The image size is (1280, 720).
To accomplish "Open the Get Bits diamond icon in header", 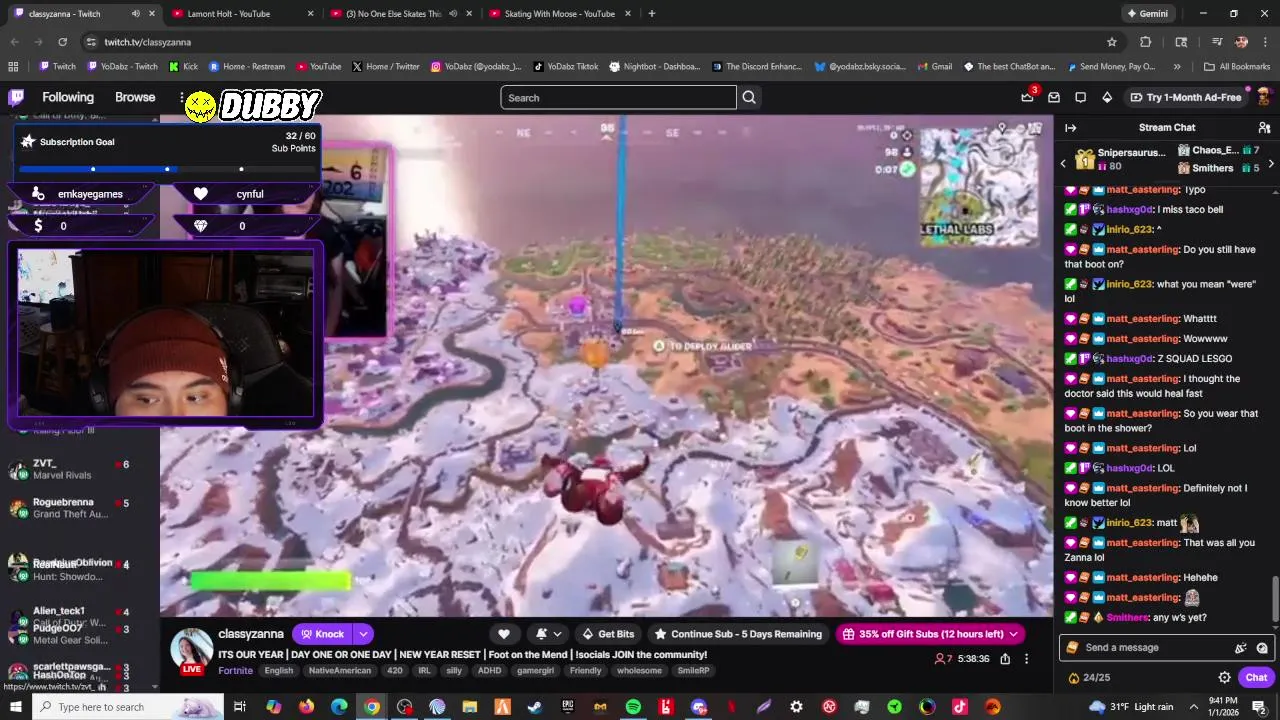I will [x=1106, y=97].
